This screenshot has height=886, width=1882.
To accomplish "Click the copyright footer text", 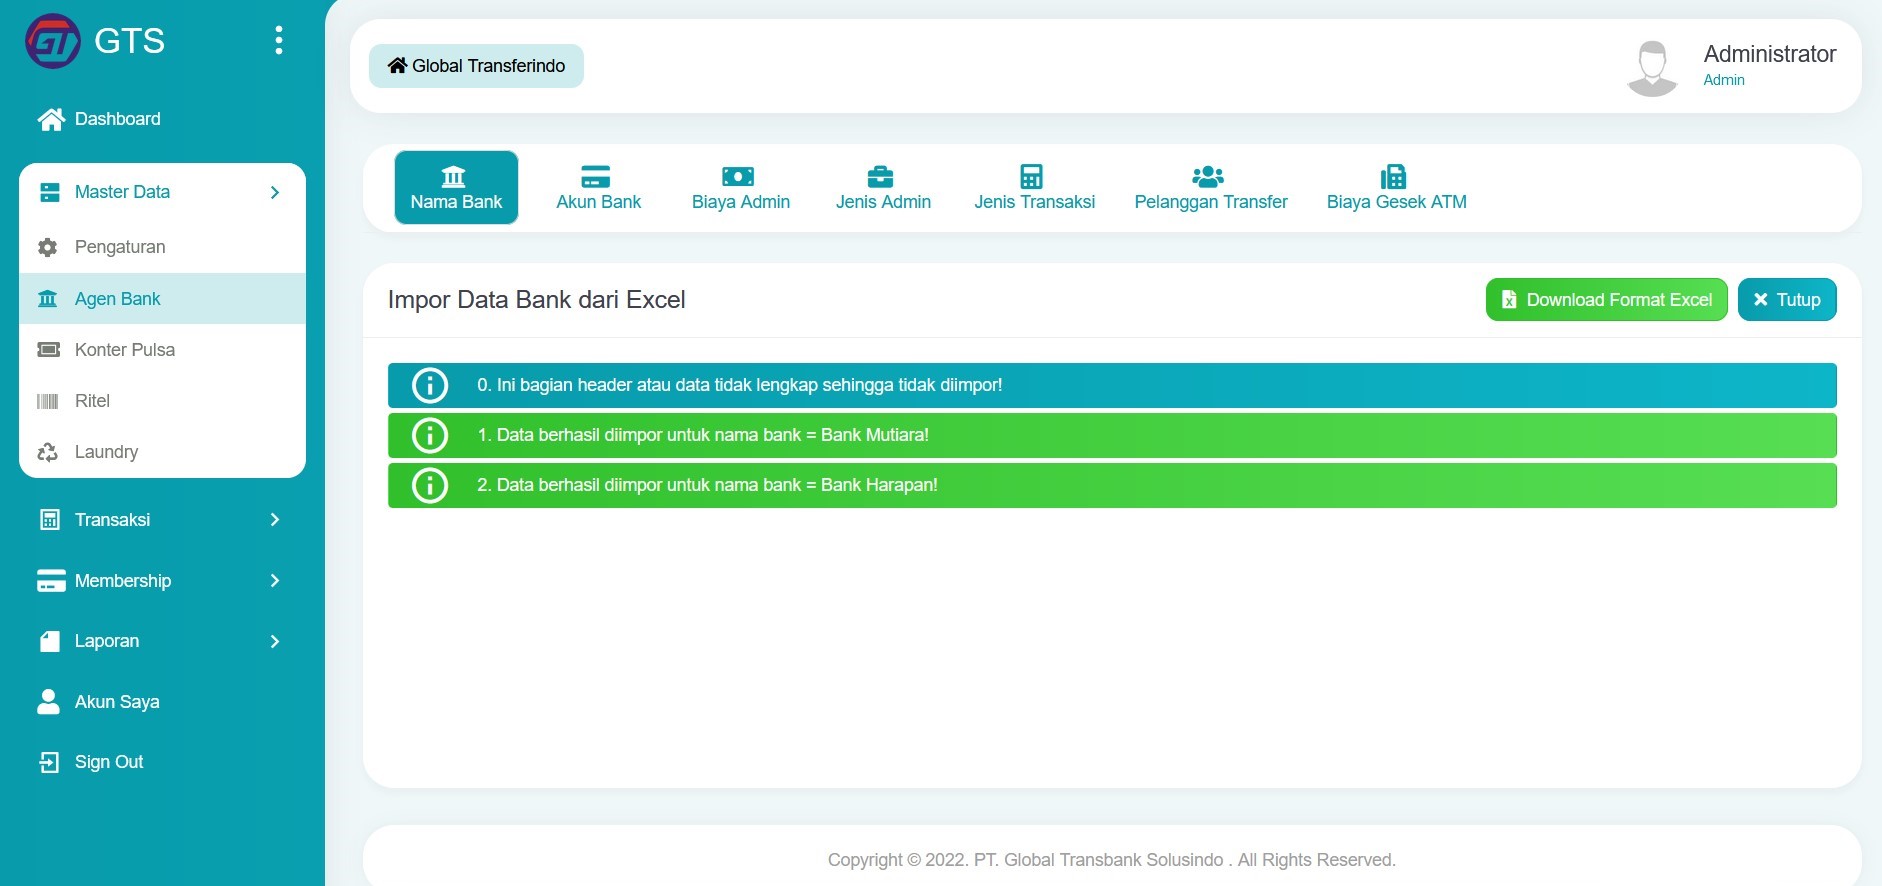I will (1111, 860).
